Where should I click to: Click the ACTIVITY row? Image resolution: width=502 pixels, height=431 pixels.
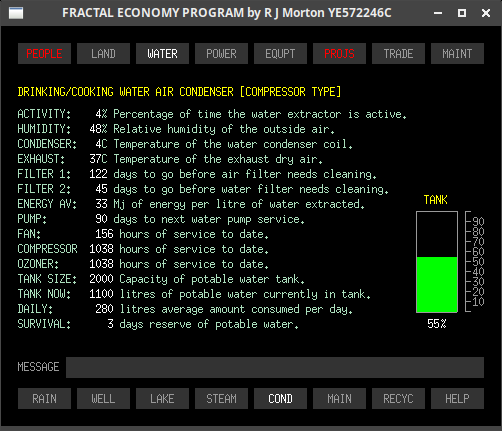tap(212, 114)
